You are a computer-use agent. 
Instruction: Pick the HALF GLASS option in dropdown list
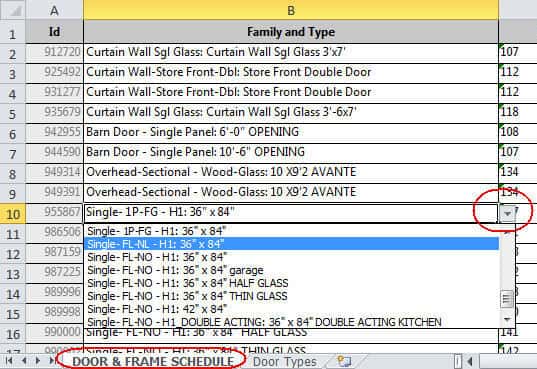click(x=291, y=283)
